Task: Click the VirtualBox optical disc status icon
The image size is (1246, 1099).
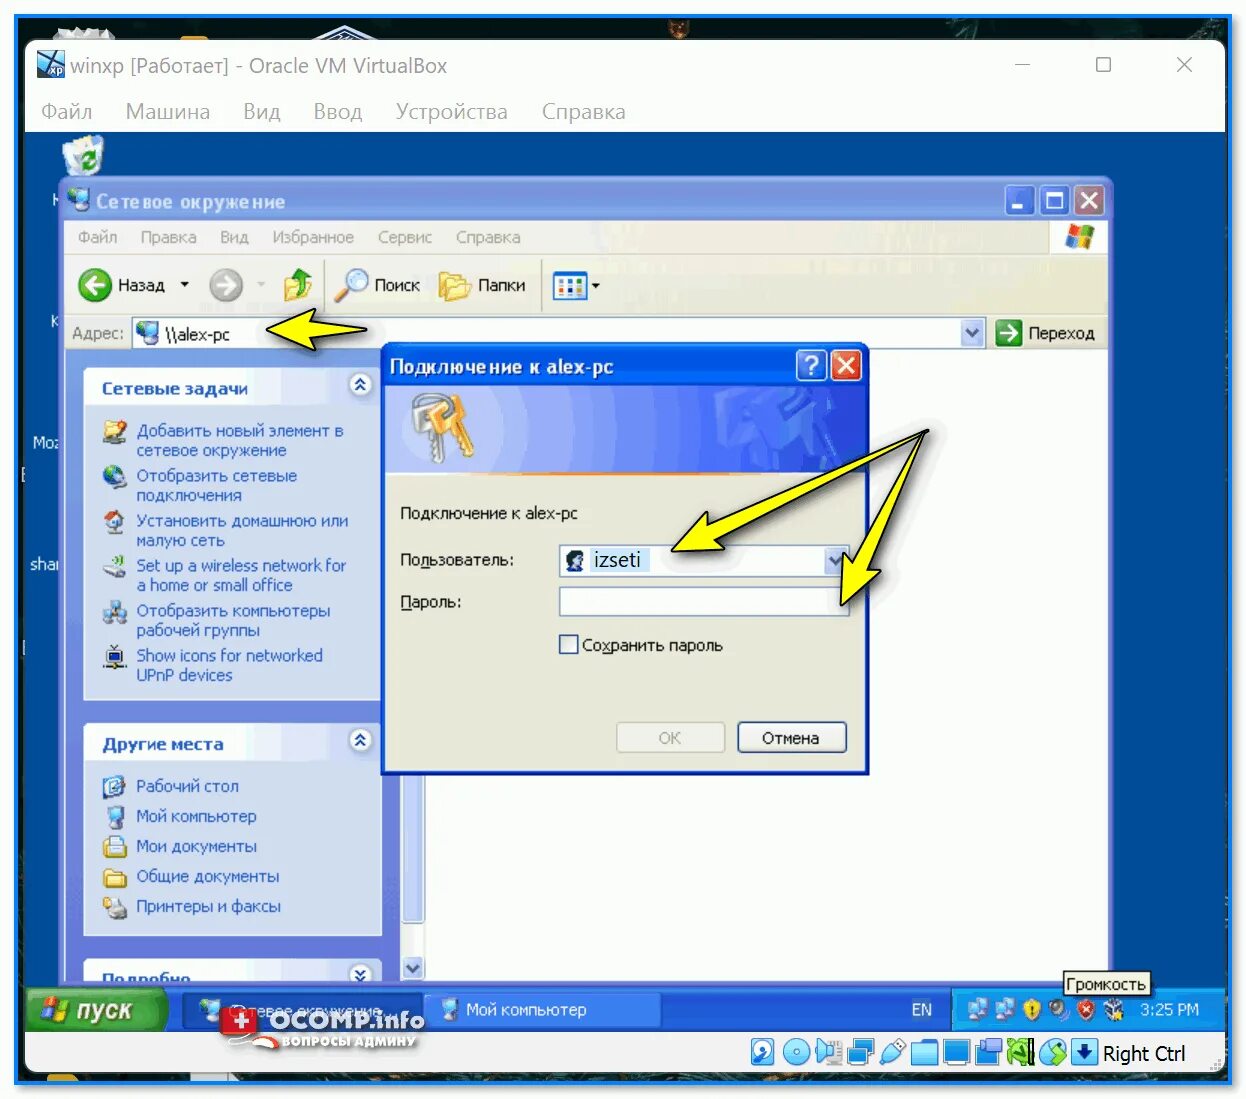Action: tap(796, 1052)
